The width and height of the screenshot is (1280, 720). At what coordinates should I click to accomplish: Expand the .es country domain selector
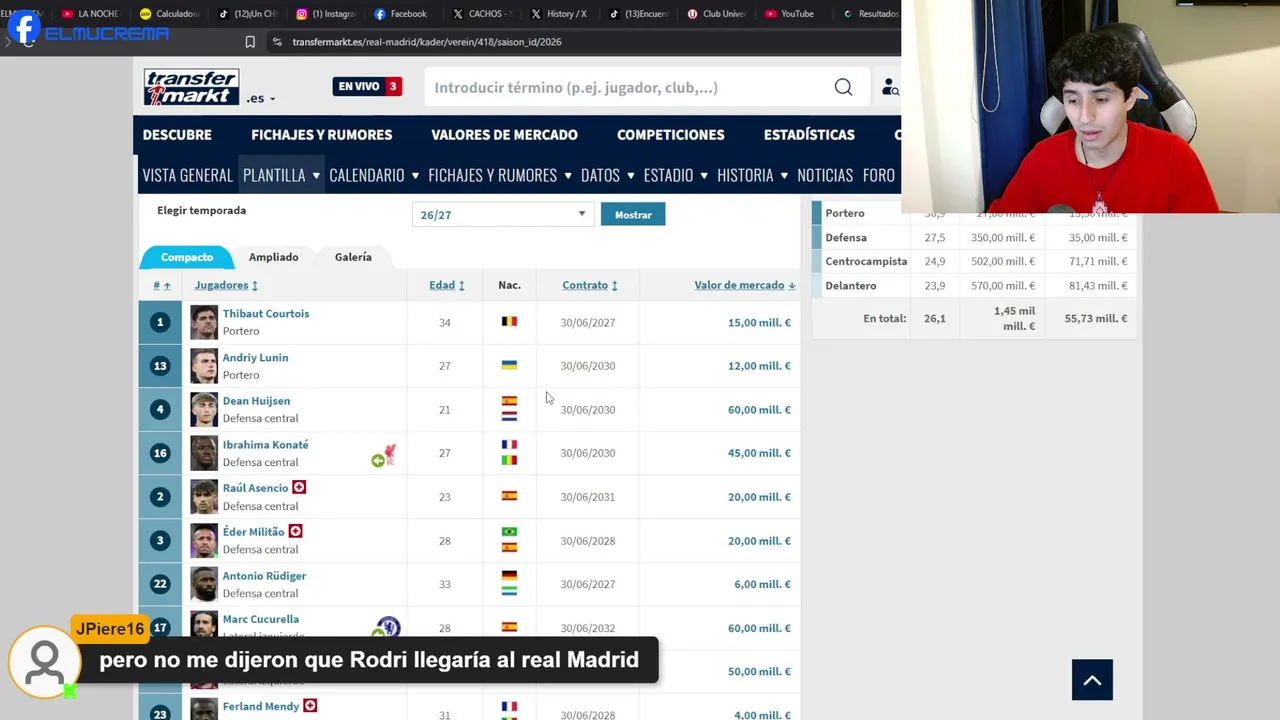tap(260, 98)
